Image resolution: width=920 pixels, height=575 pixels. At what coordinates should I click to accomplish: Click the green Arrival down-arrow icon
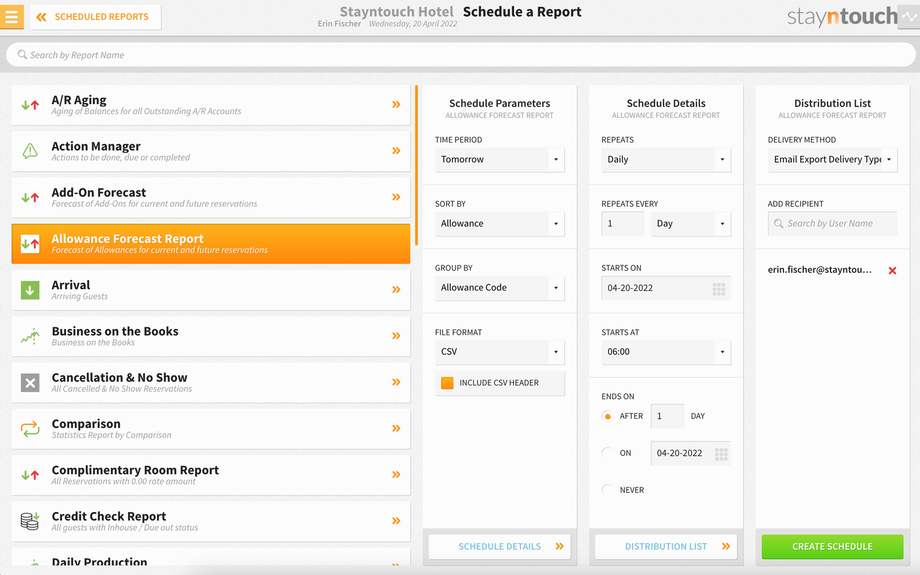(30, 290)
